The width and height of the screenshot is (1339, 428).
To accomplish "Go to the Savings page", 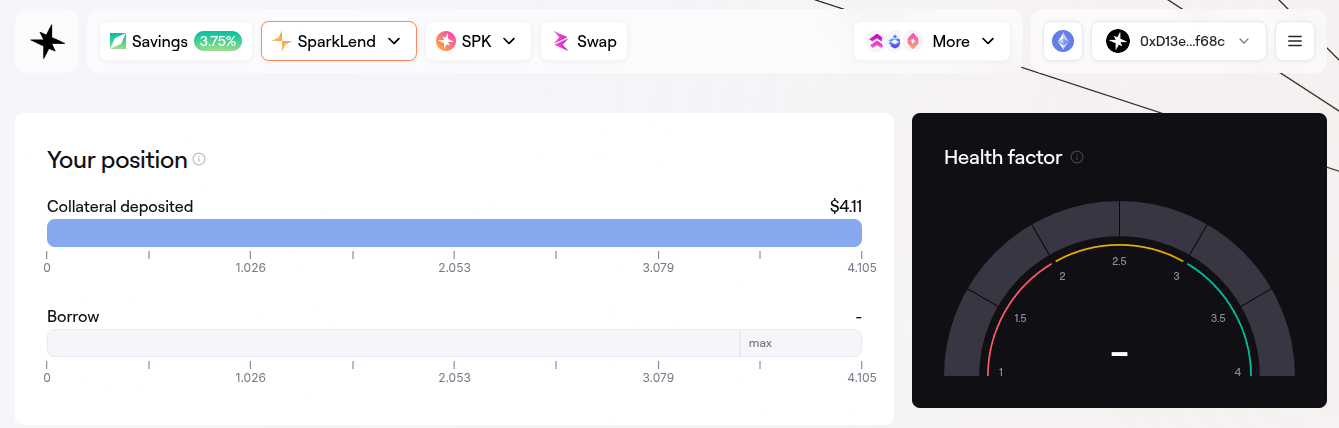I will 158,41.
